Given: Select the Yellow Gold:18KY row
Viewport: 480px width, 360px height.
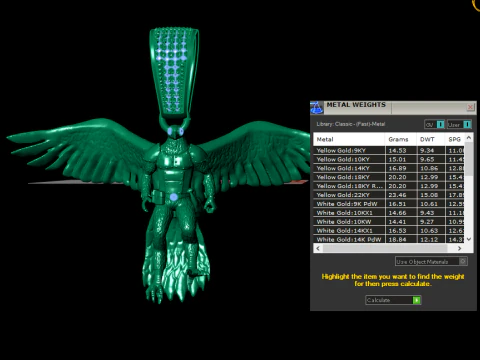Looking at the screenshot, I should pos(389,177).
